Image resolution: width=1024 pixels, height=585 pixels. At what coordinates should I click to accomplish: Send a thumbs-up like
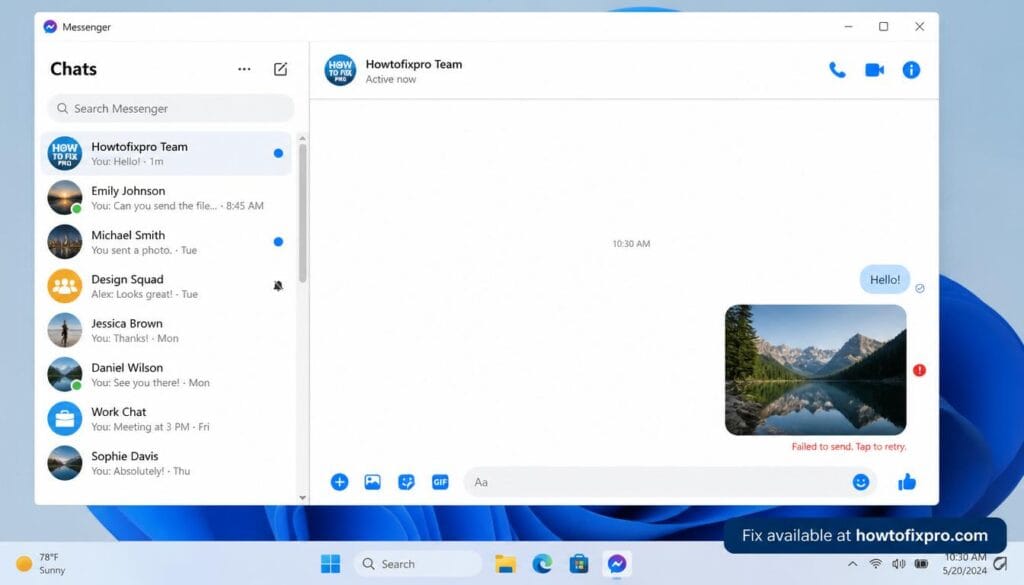(x=907, y=482)
